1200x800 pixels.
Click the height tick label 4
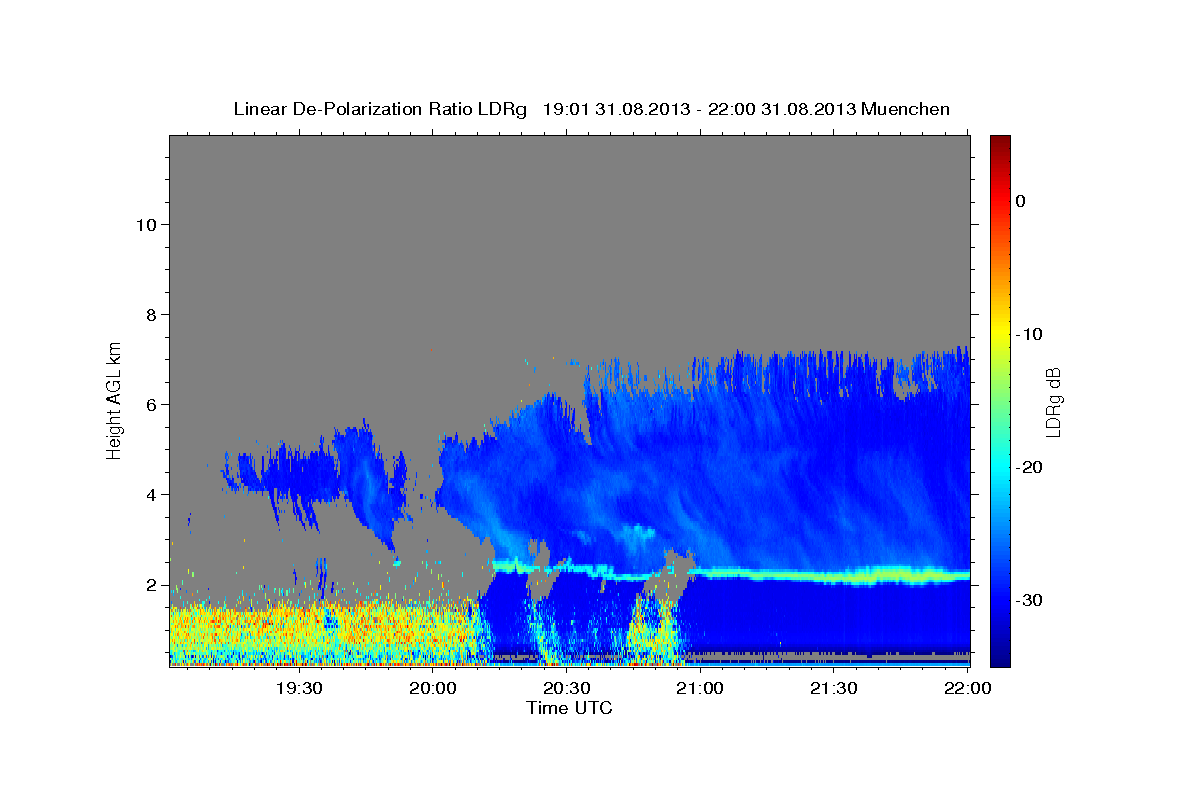click(149, 495)
